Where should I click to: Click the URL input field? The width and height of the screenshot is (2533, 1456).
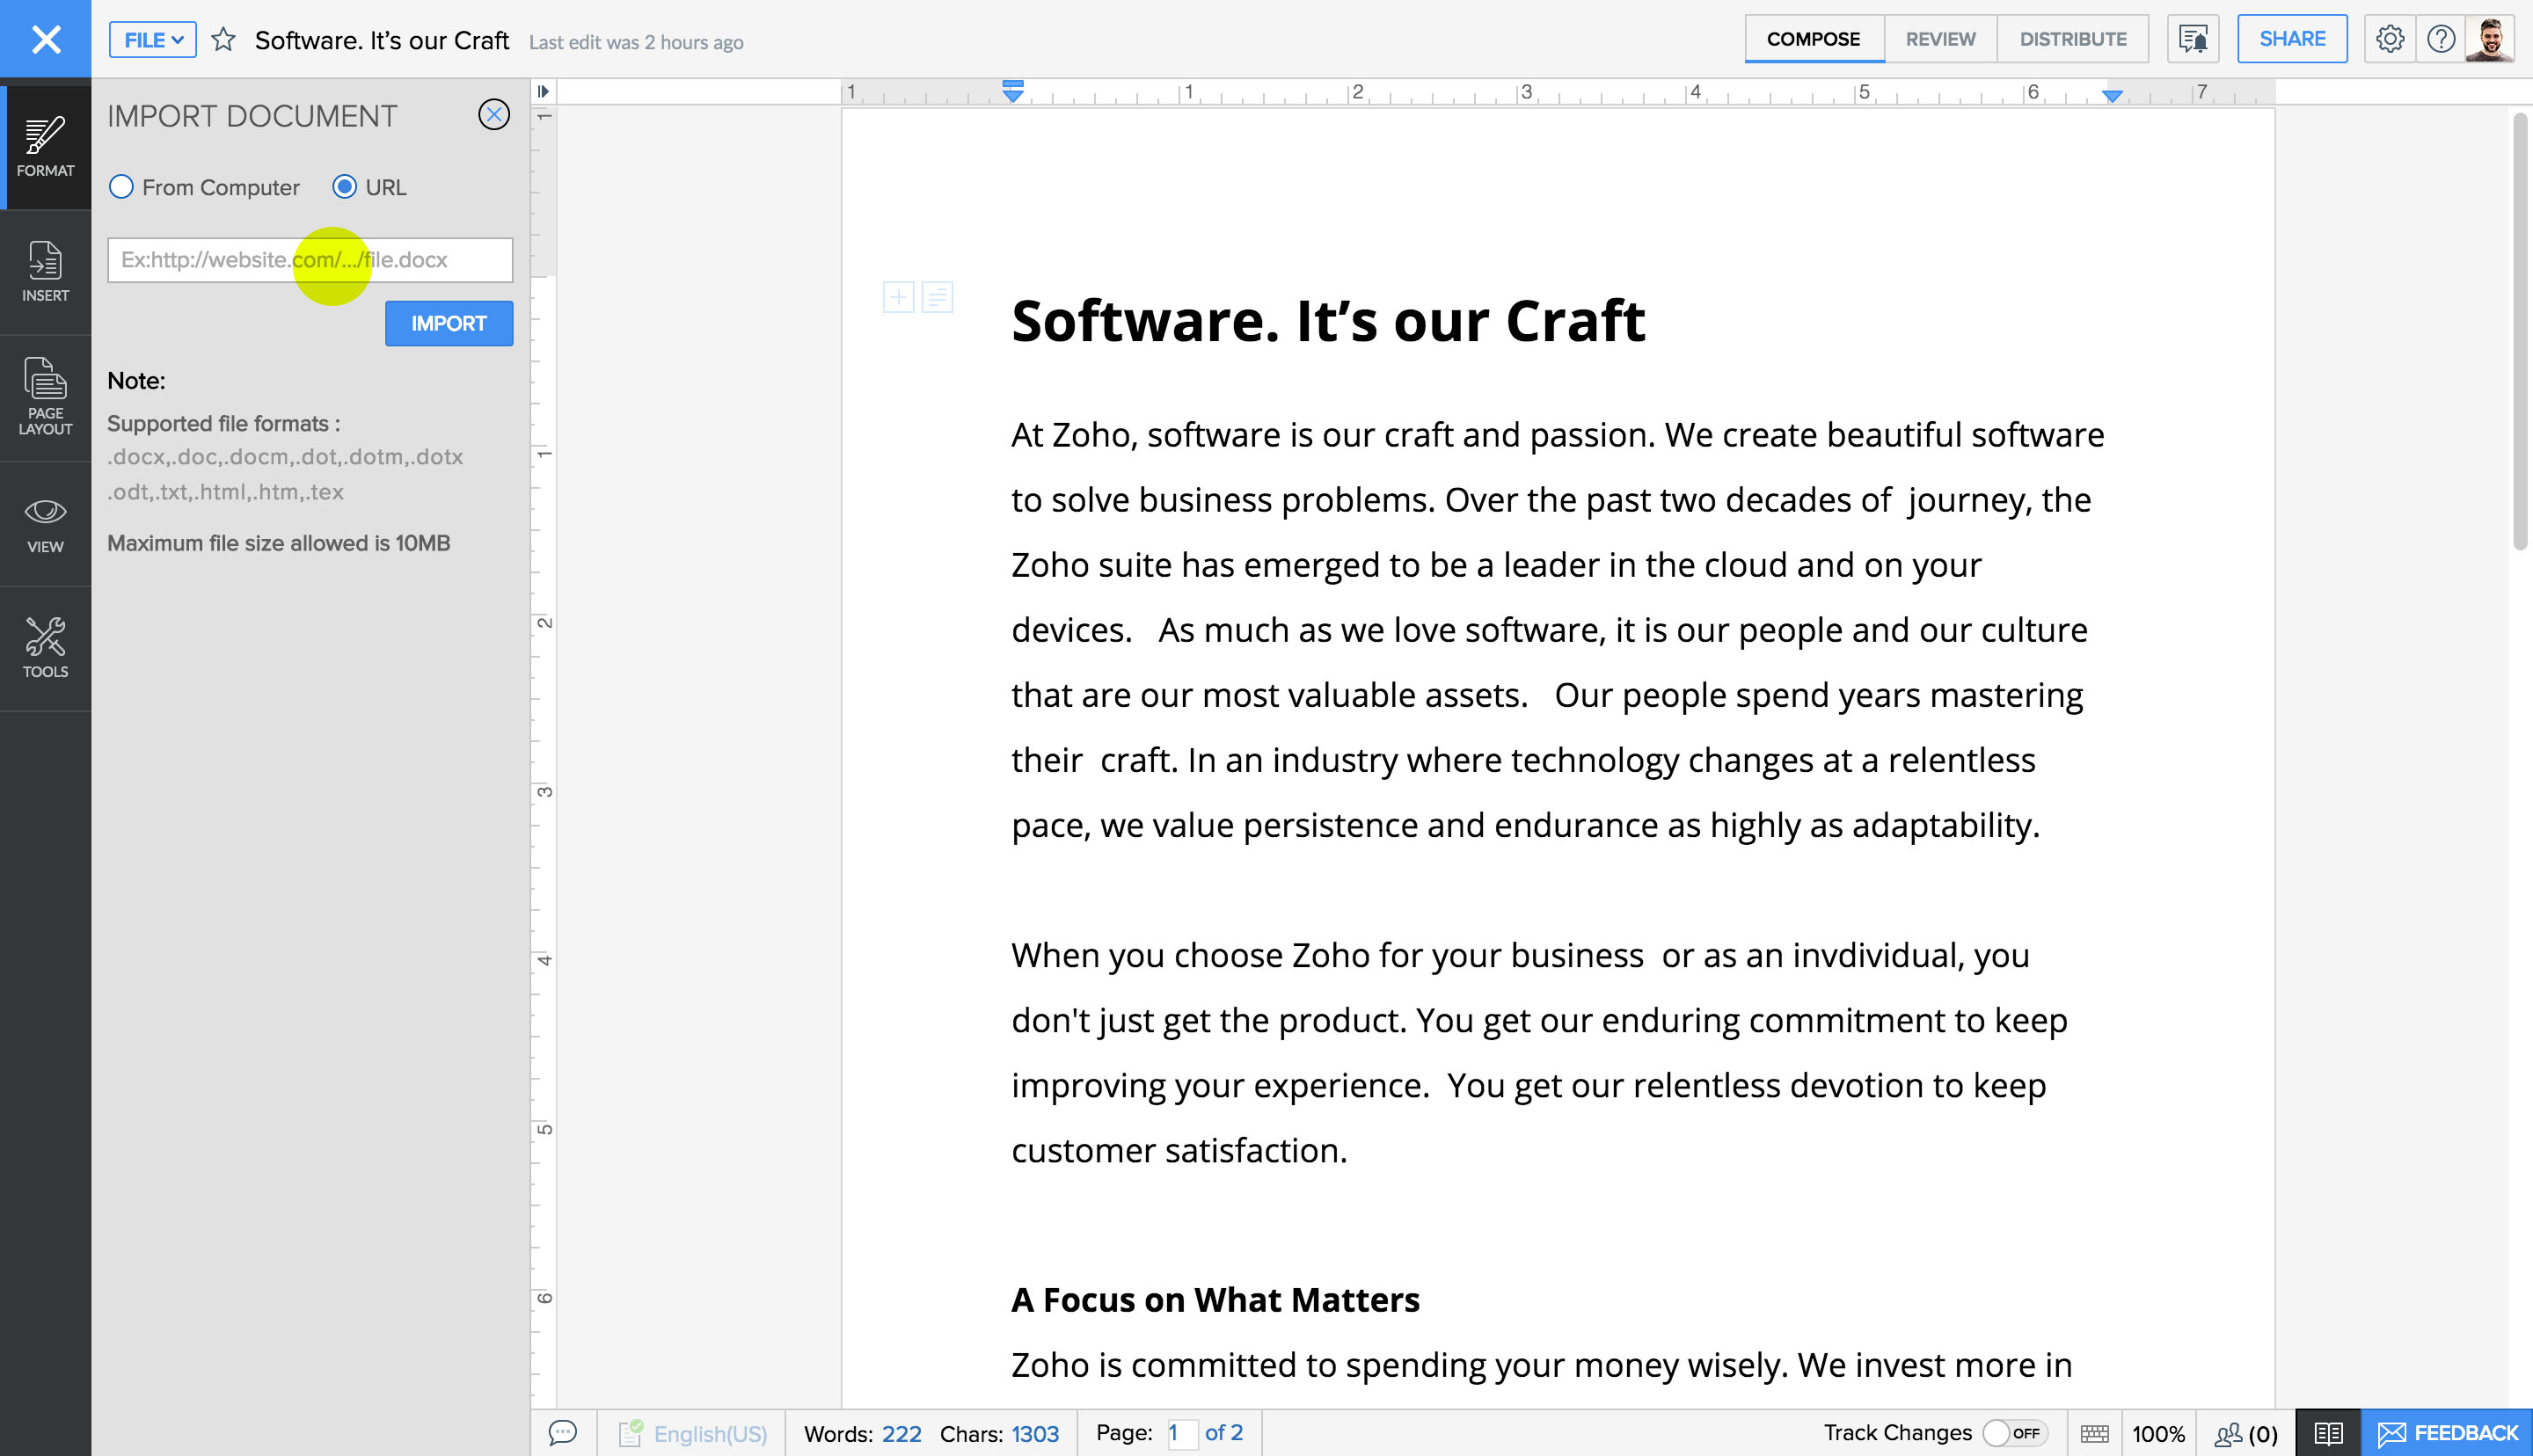[x=310, y=259]
